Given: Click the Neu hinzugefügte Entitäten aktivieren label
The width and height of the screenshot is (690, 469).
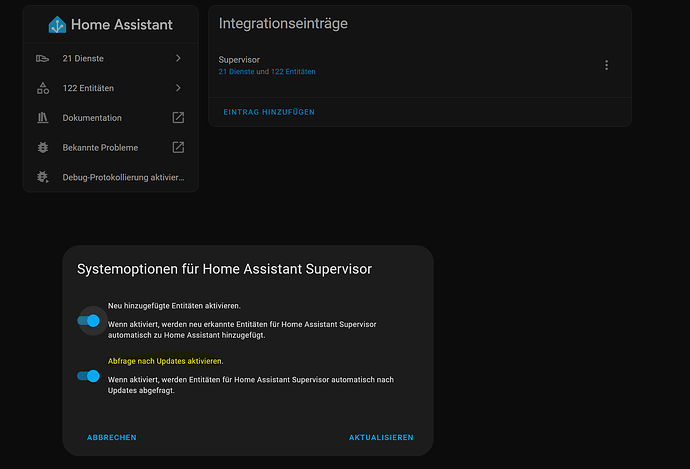Looking at the screenshot, I should click(x=174, y=306).
